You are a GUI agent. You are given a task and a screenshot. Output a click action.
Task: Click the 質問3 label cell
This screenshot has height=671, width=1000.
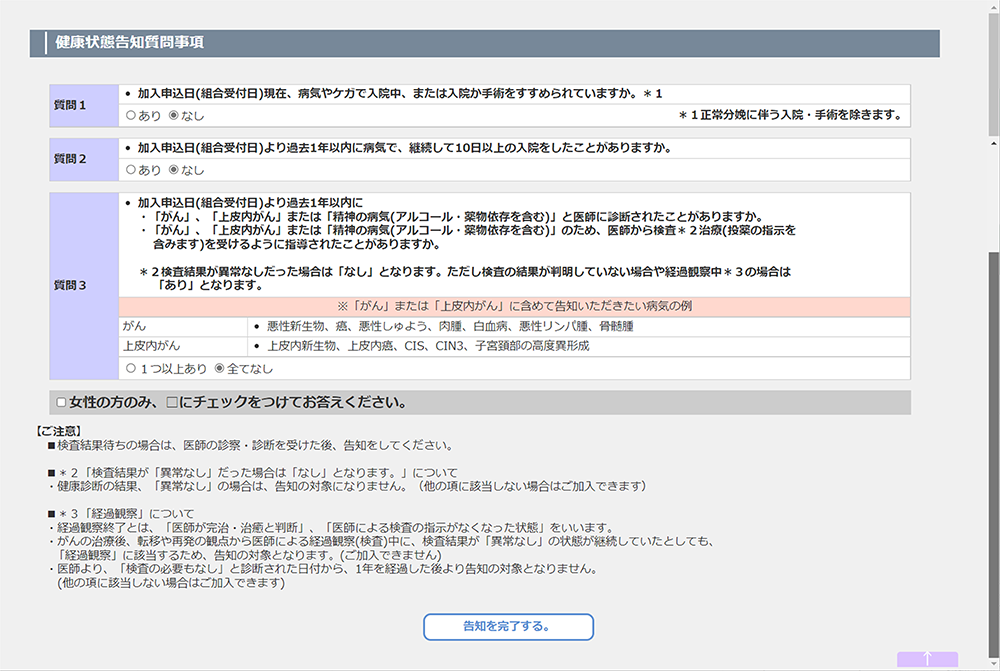tap(84, 286)
